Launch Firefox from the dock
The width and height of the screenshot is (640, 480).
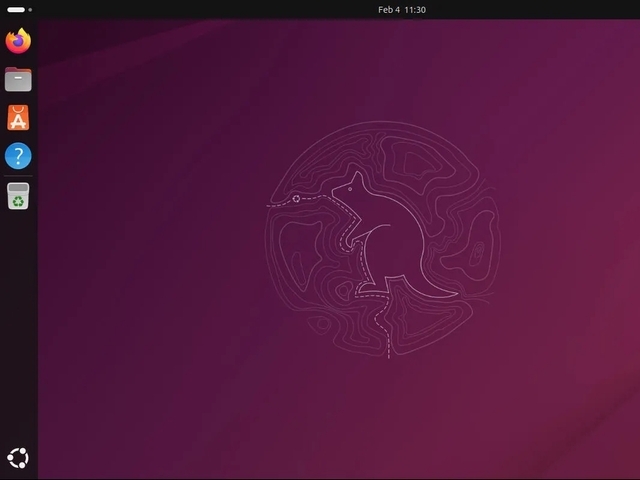tap(18, 41)
